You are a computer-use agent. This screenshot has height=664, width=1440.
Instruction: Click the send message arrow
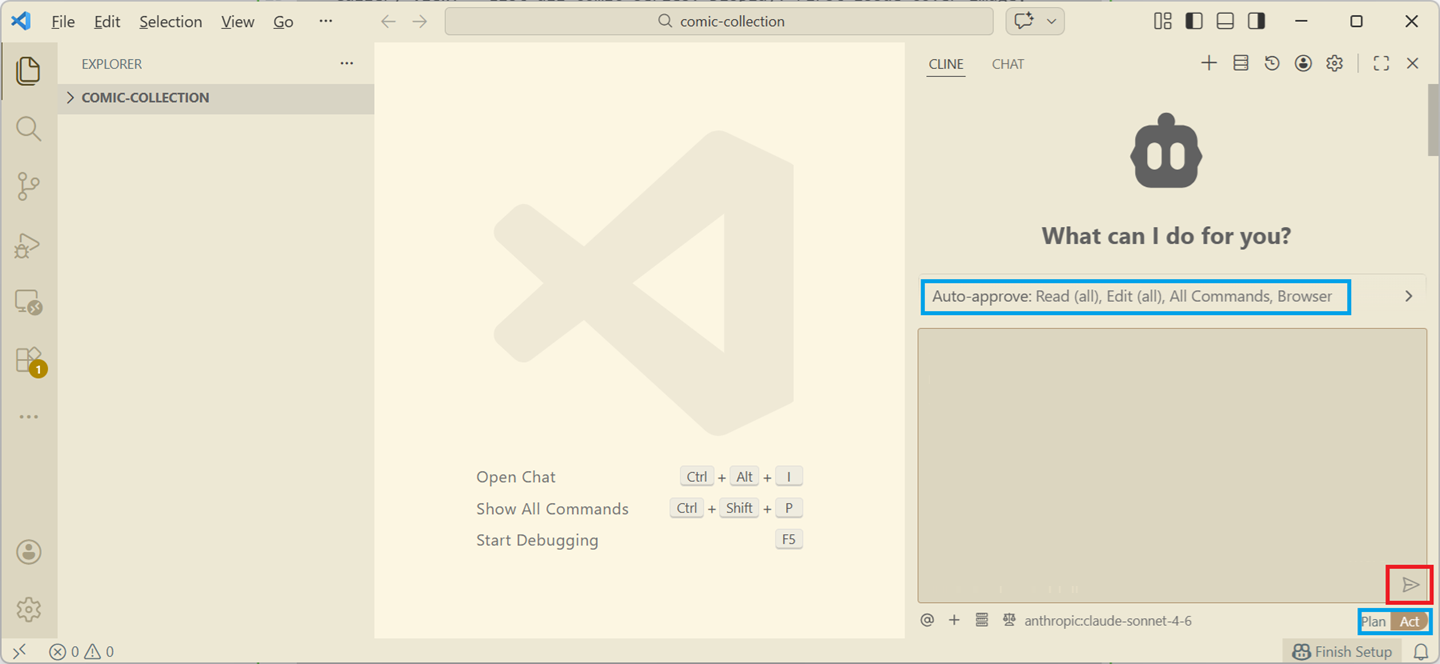coord(1410,584)
